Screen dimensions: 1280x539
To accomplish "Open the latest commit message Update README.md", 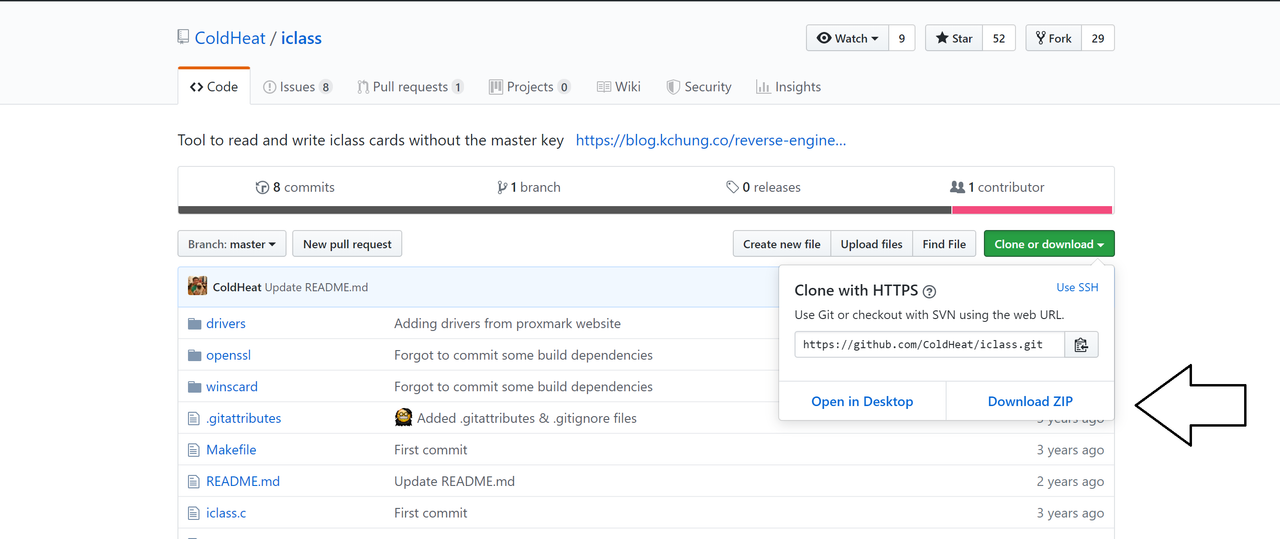I will (x=316, y=287).
